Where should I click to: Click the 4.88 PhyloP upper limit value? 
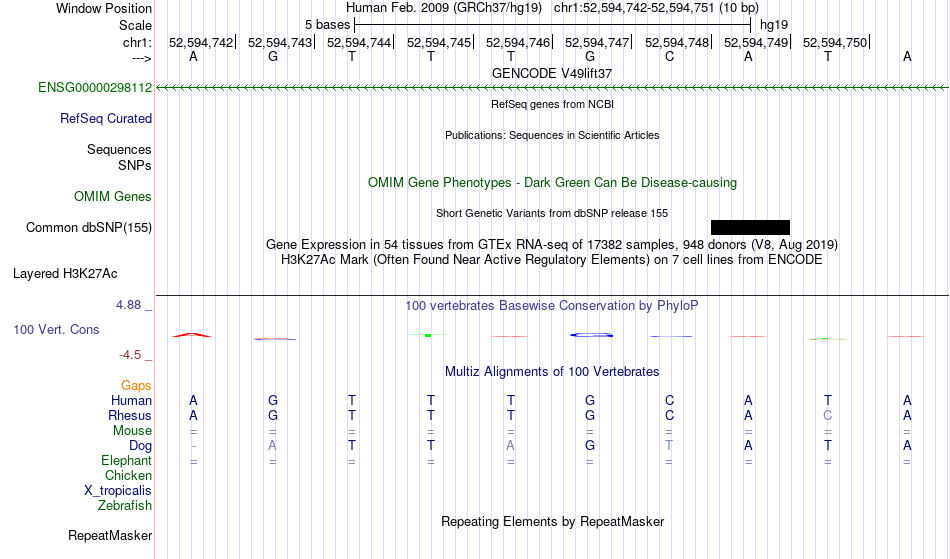pos(128,305)
